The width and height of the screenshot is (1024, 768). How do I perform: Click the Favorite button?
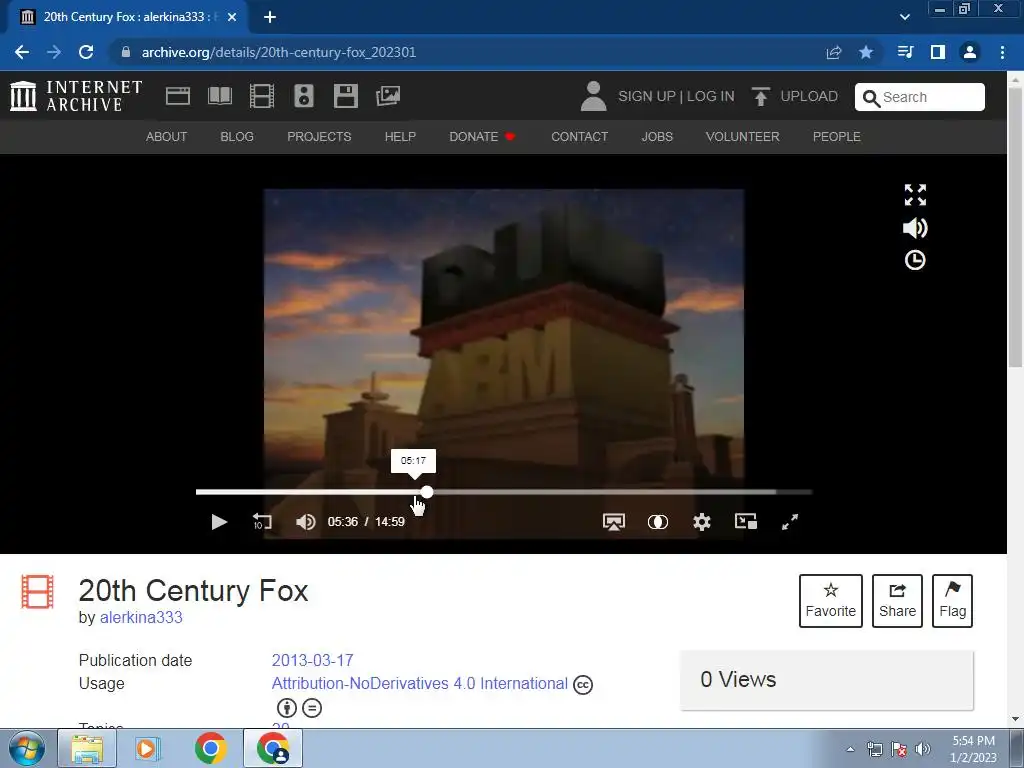(831, 601)
